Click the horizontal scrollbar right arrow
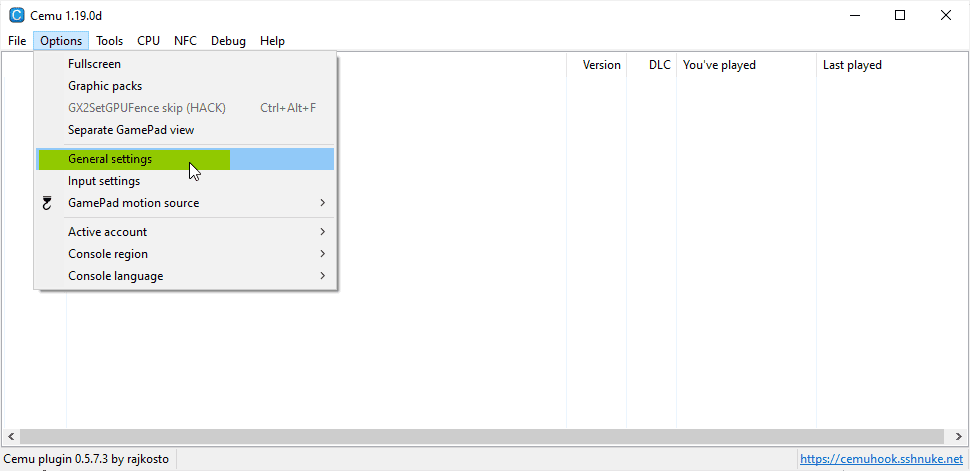 pyautogui.click(x=961, y=437)
